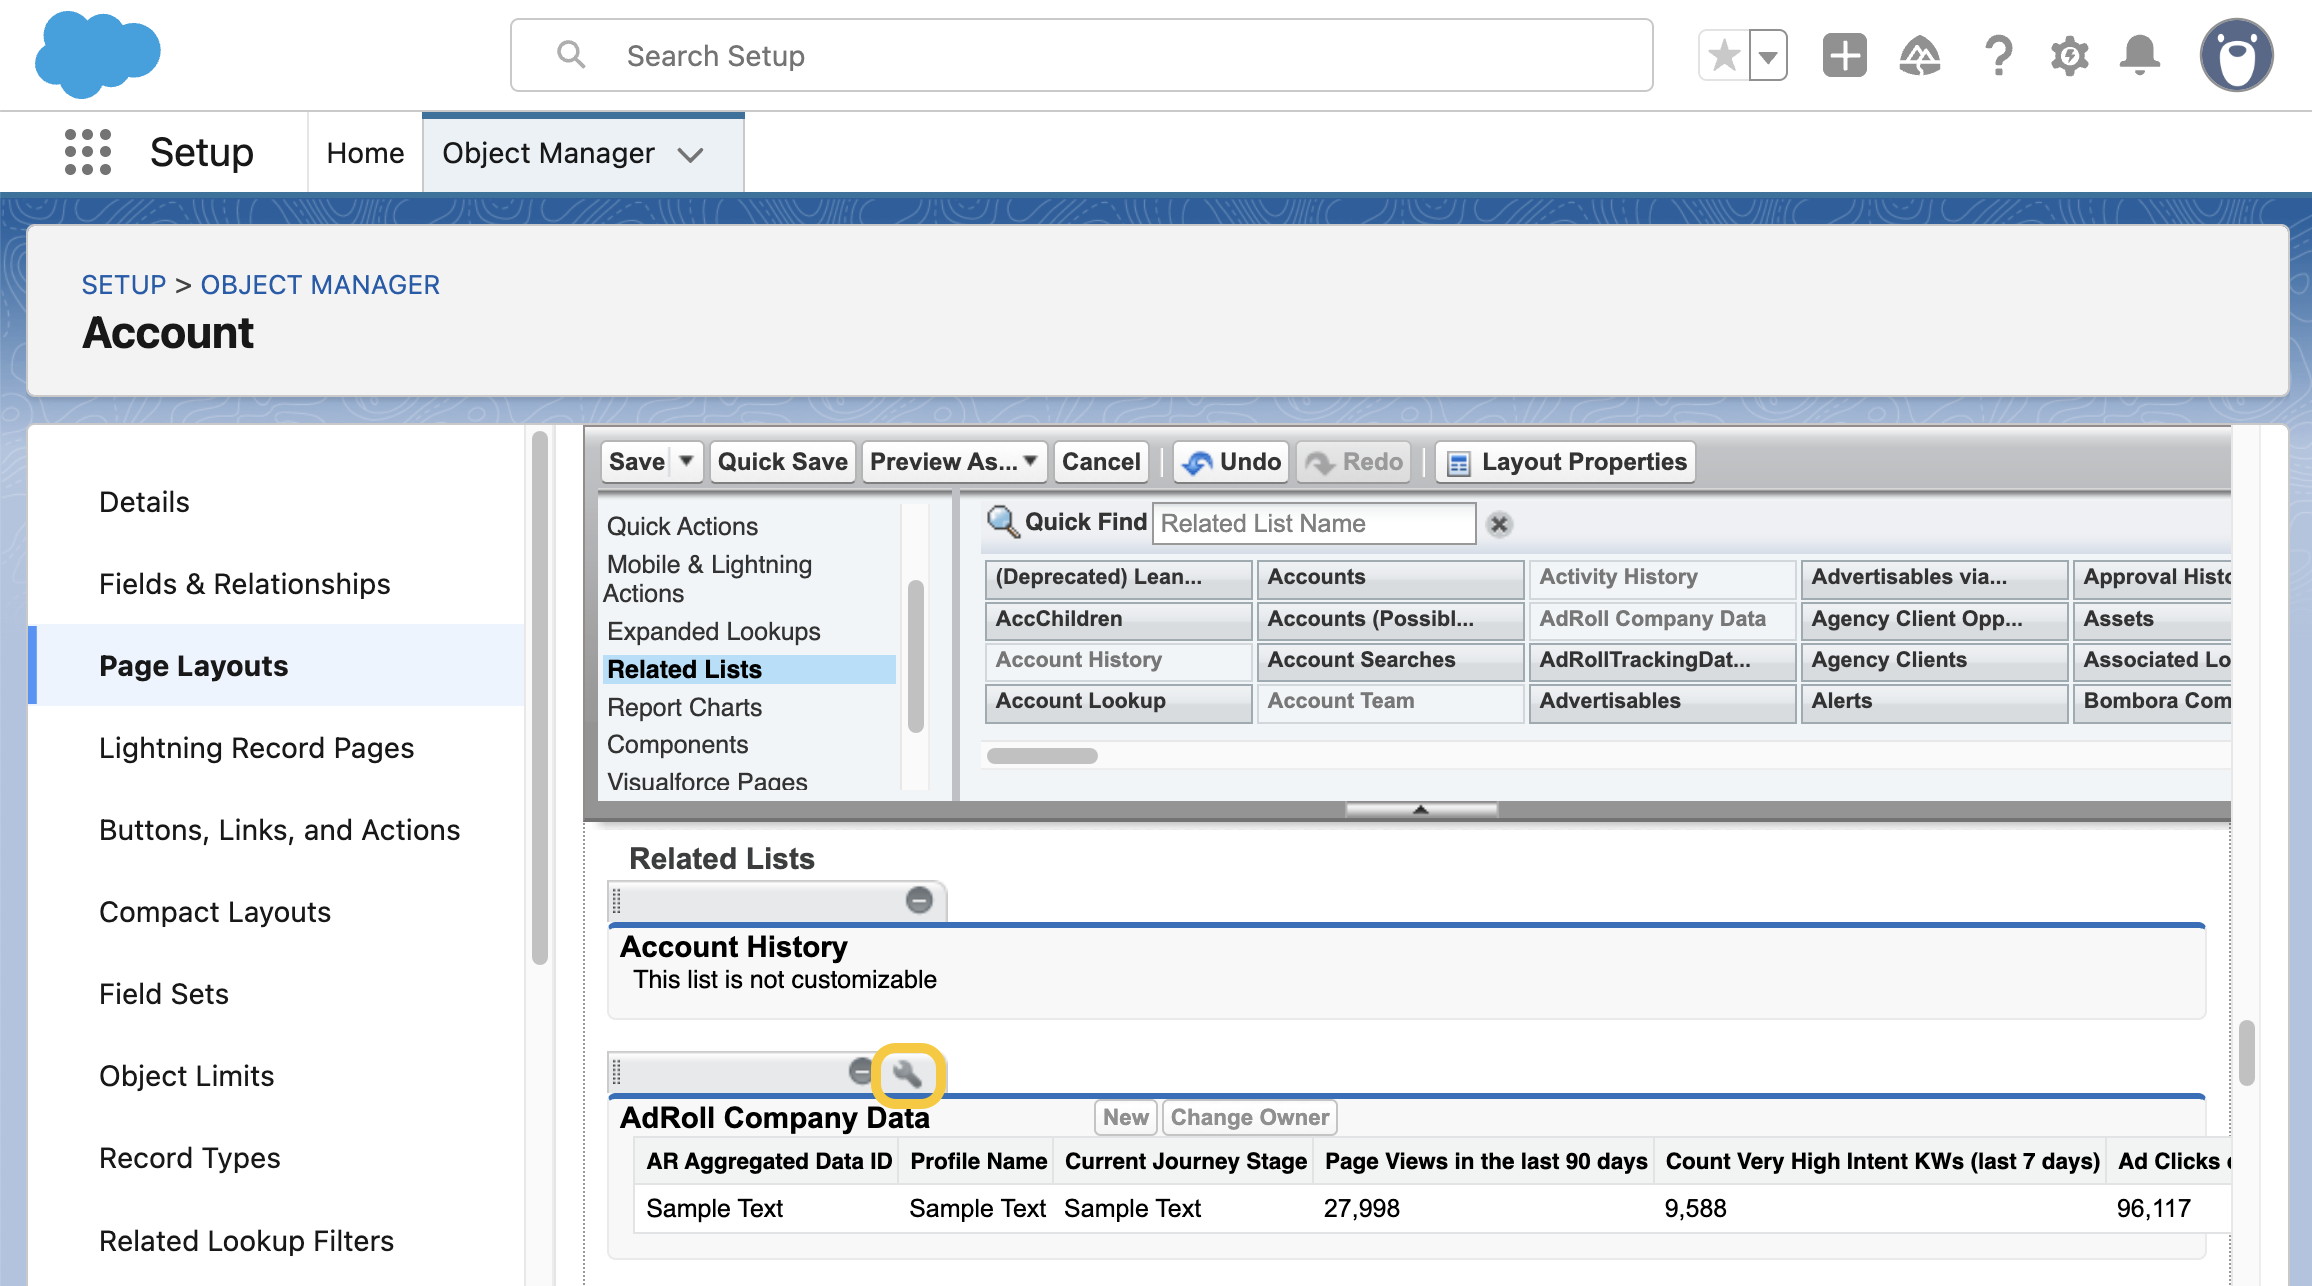This screenshot has width=2312, height=1286.
Task: Select Page Layouts in the sidebar
Action: (276, 666)
